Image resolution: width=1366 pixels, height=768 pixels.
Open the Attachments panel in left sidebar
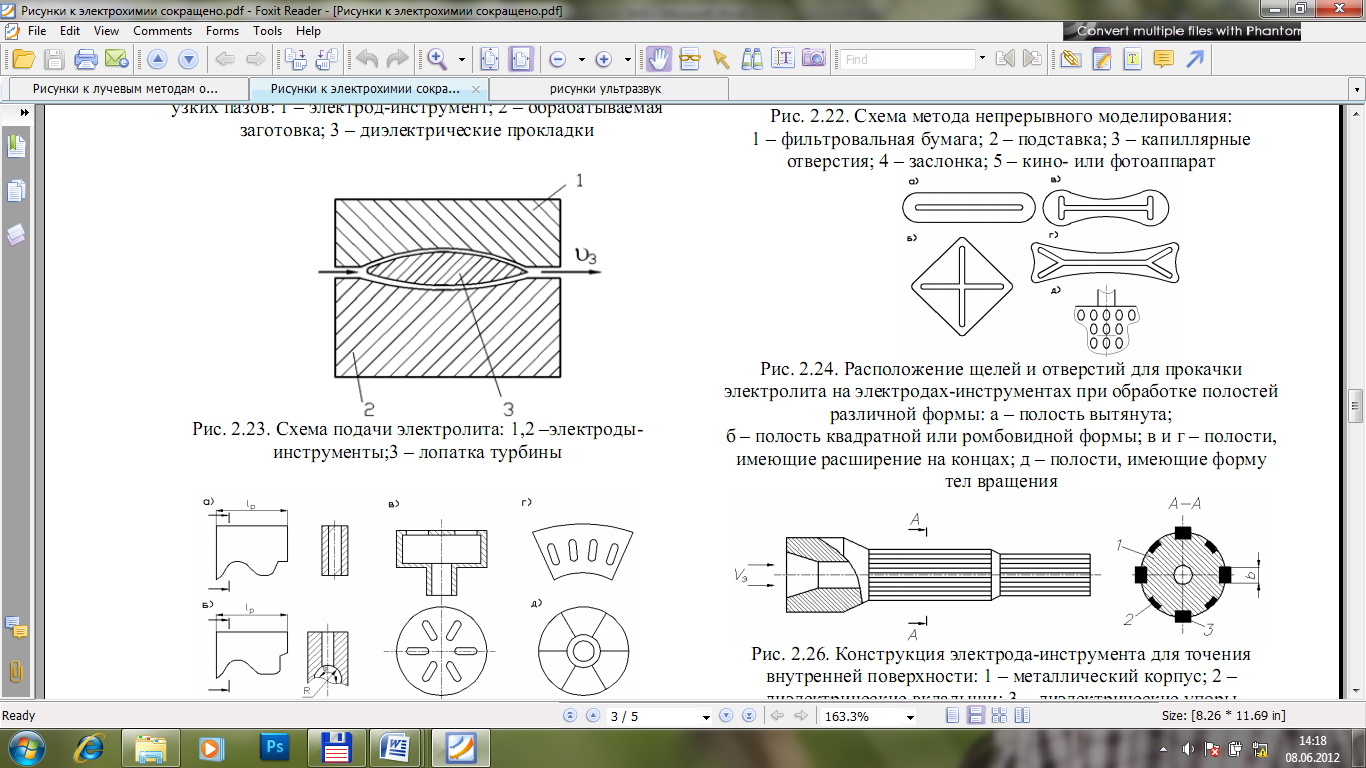pyautogui.click(x=16, y=671)
